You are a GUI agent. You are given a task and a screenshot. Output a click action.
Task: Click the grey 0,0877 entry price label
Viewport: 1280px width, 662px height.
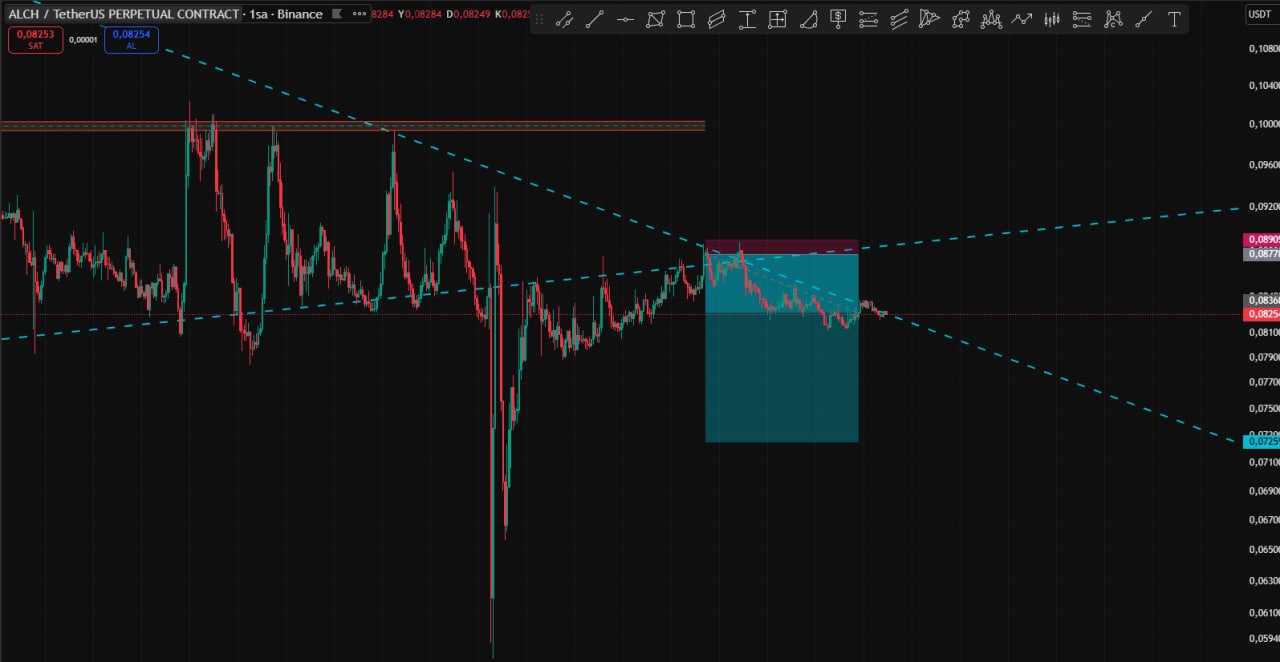coord(1261,254)
